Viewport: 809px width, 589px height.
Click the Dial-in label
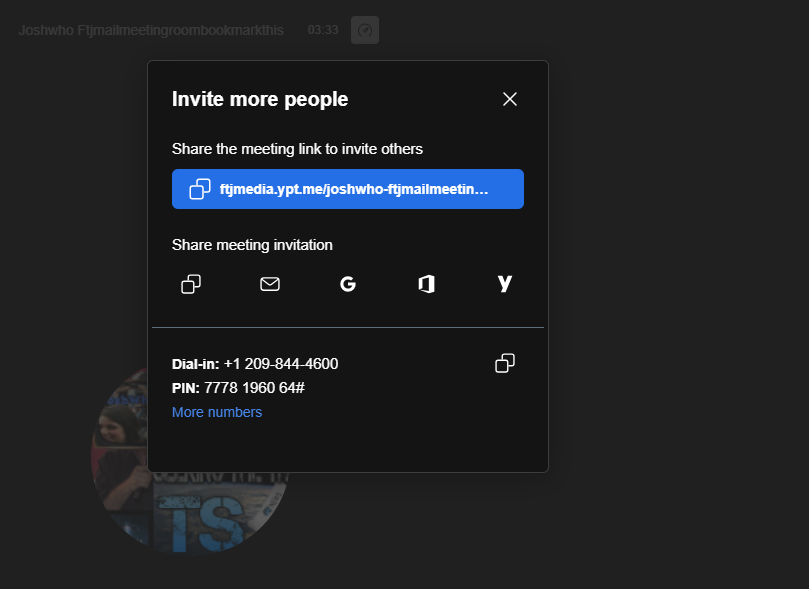point(195,364)
